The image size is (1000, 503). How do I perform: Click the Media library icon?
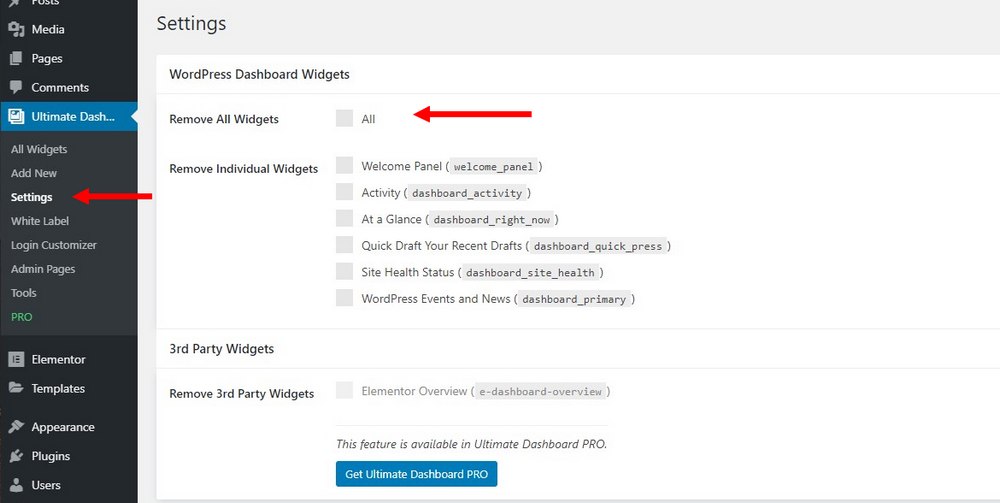16,29
